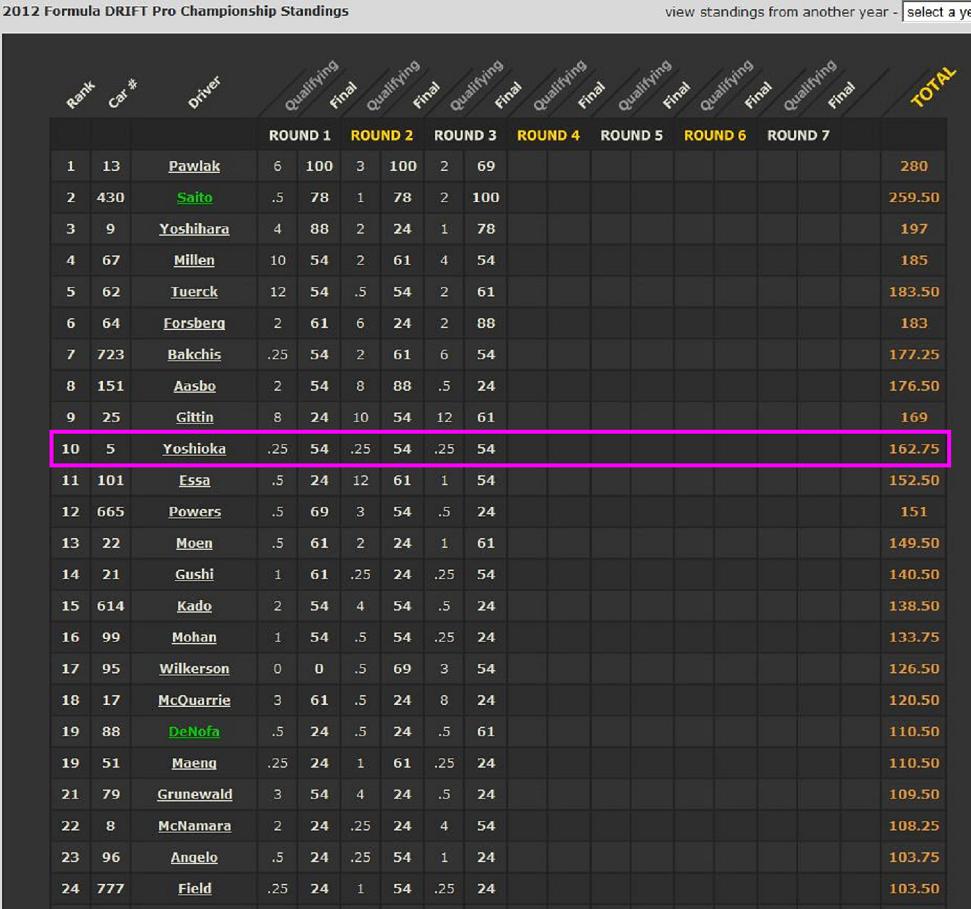This screenshot has height=909, width=971.
Task: Click the Driver column heading
Action: pyautogui.click(x=204, y=93)
